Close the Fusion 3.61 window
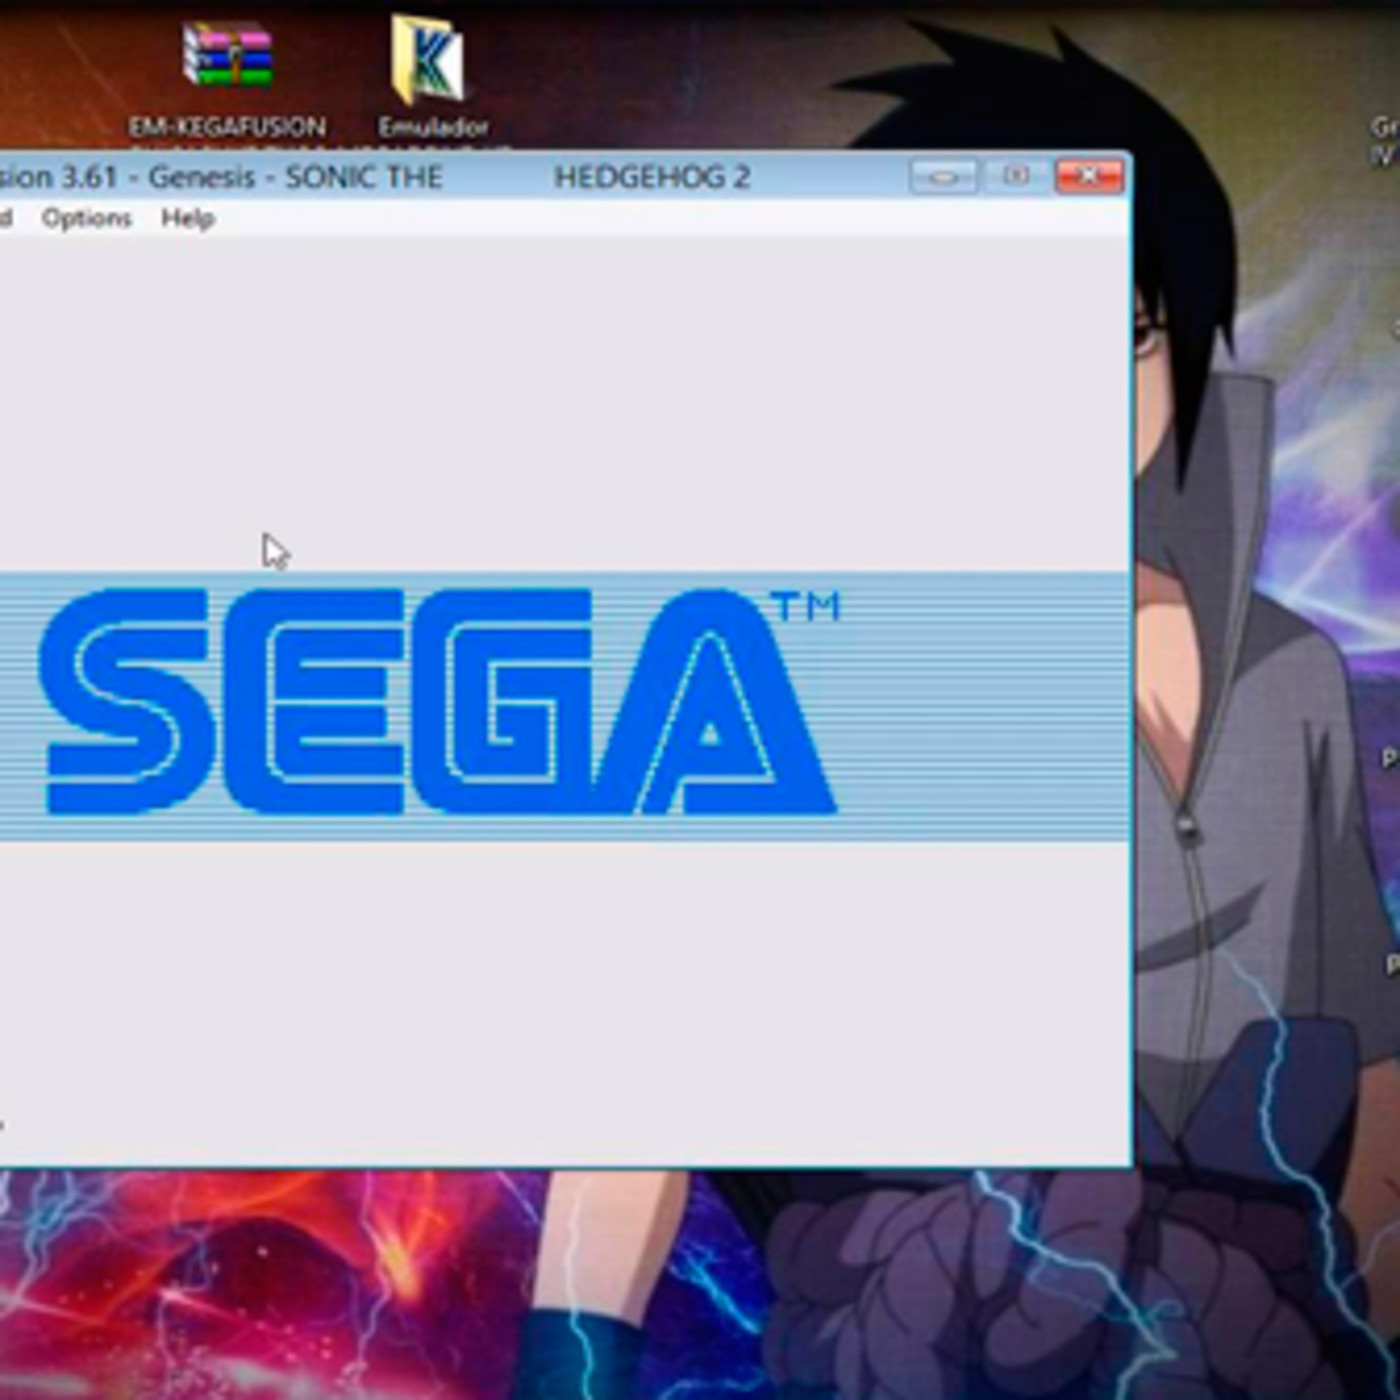 click(x=1089, y=177)
